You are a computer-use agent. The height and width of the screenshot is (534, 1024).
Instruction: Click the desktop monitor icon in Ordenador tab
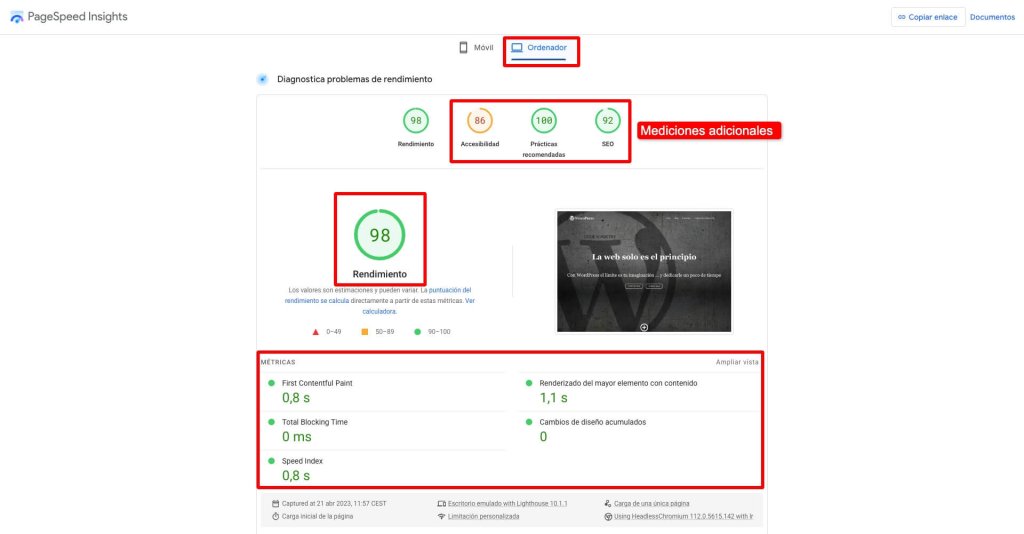click(517, 48)
